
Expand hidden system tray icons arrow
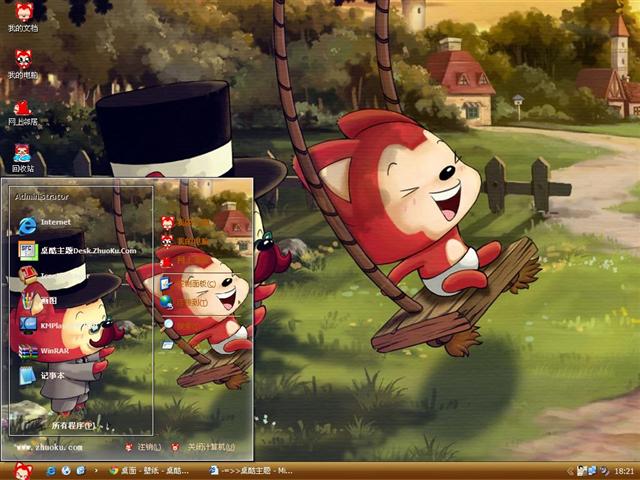pyautogui.click(x=570, y=471)
